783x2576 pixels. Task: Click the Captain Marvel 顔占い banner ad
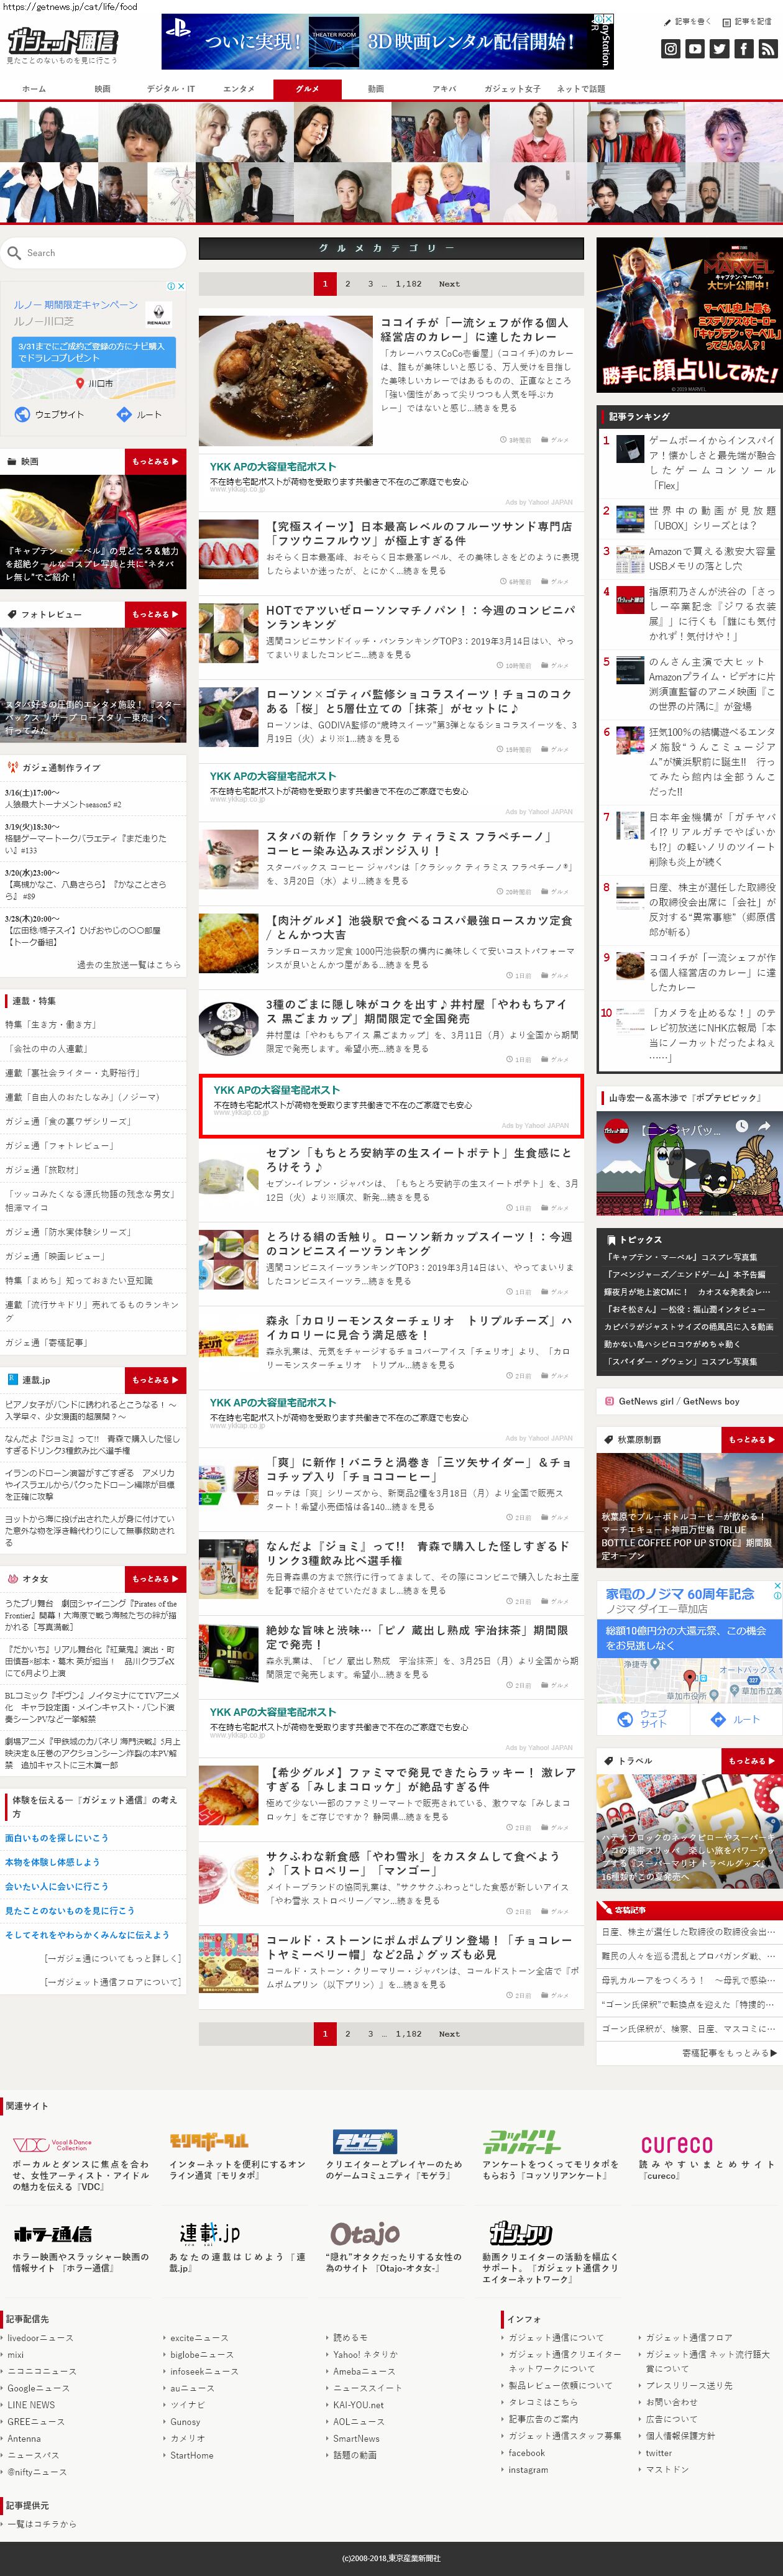point(689,316)
